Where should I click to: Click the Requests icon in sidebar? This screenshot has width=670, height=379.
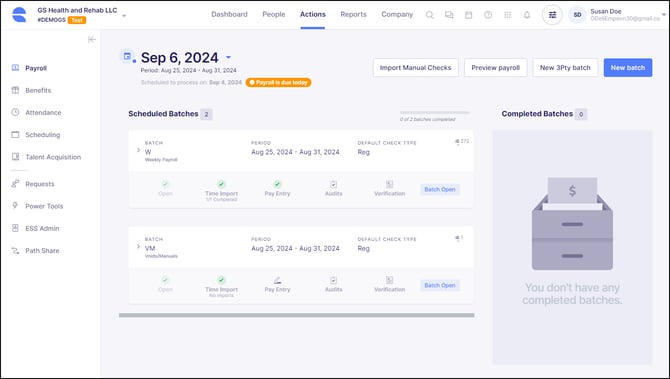click(15, 184)
